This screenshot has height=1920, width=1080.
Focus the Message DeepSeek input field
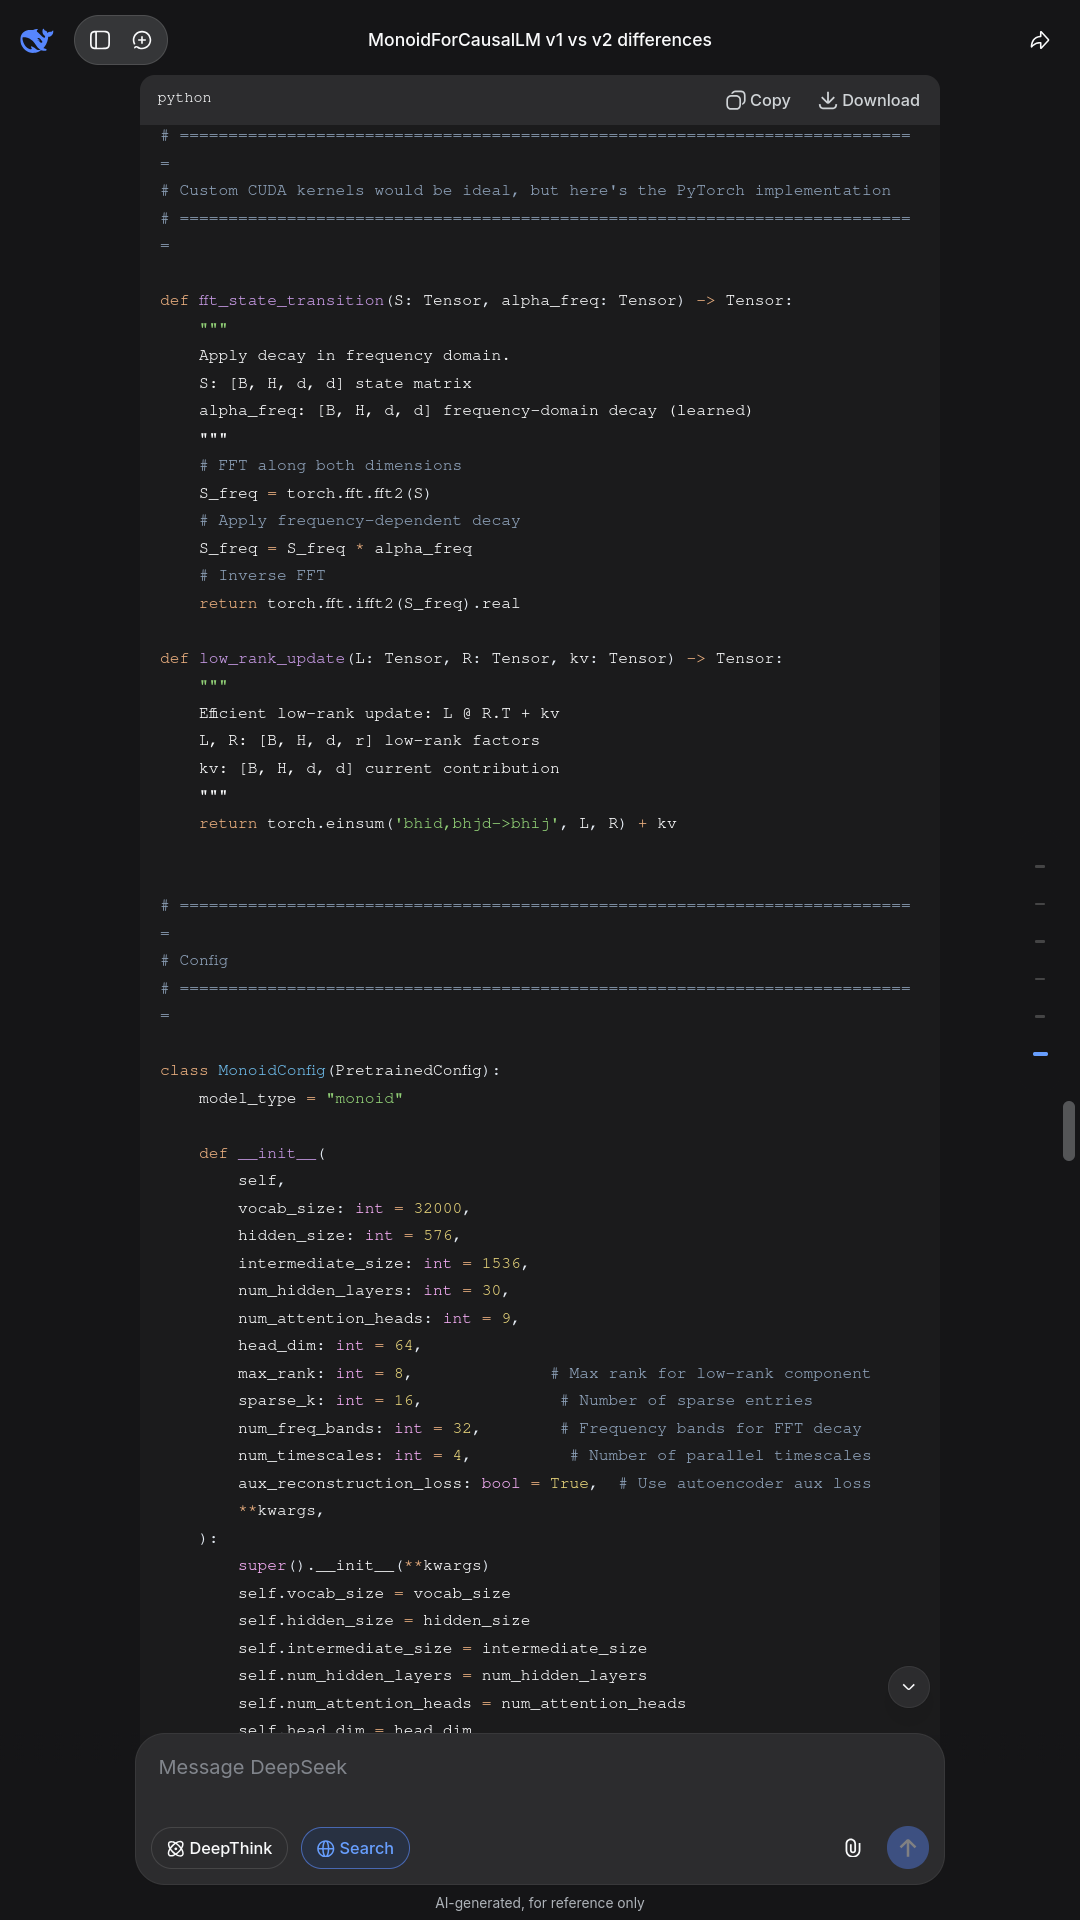click(540, 1768)
